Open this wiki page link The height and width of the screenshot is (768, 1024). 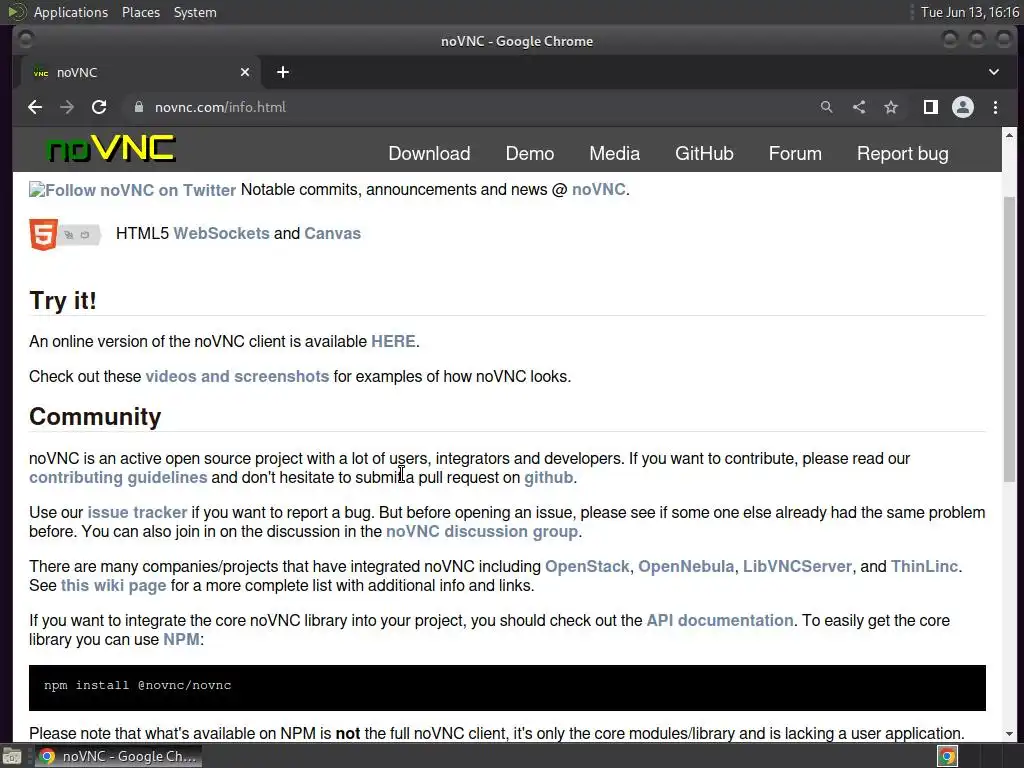click(x=114, y=586)
